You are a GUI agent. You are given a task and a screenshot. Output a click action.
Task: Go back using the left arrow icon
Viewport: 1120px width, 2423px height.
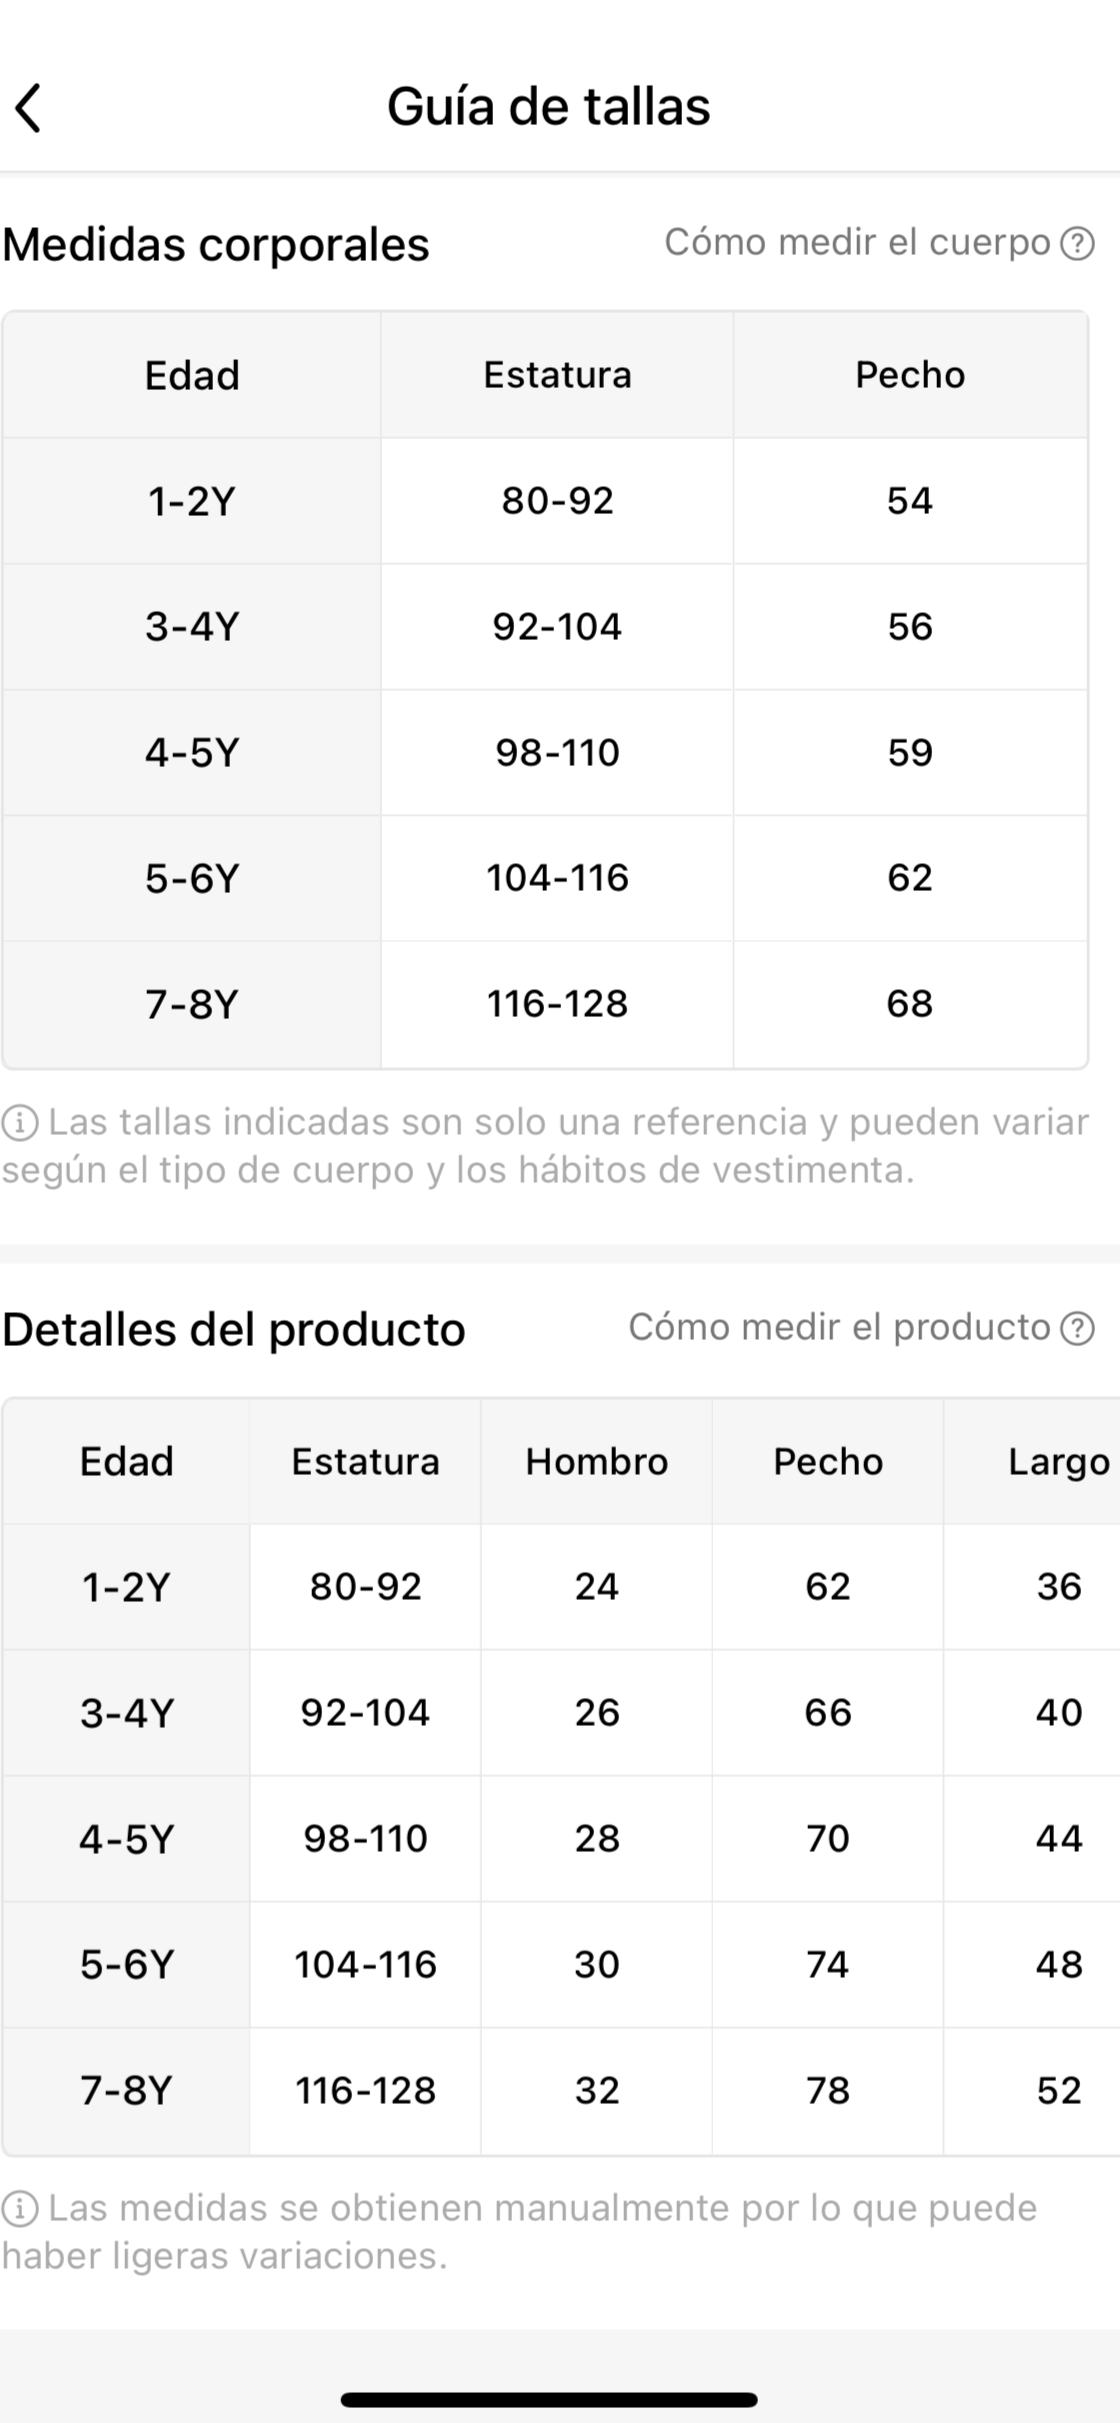pyautogui.click(x=29, y=108)
